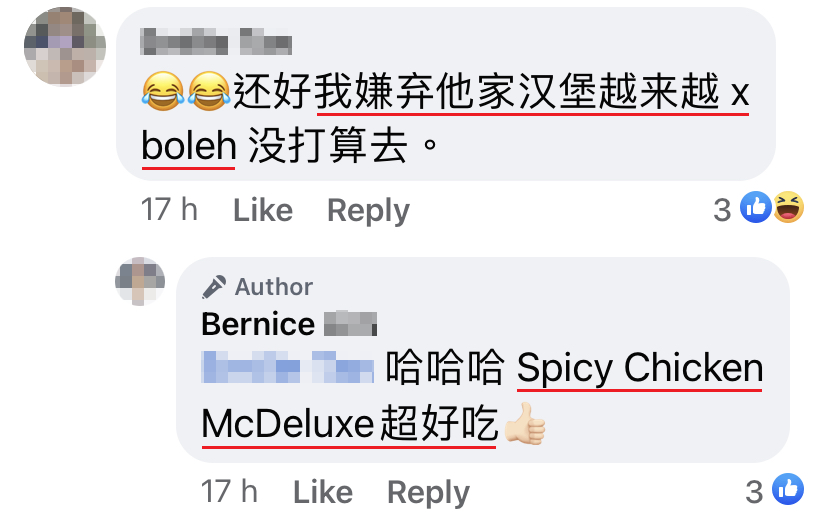This screenshot has width=828, height=515.
Task: Open Bernice's small profile picture
Action: [x=140, y=282]
